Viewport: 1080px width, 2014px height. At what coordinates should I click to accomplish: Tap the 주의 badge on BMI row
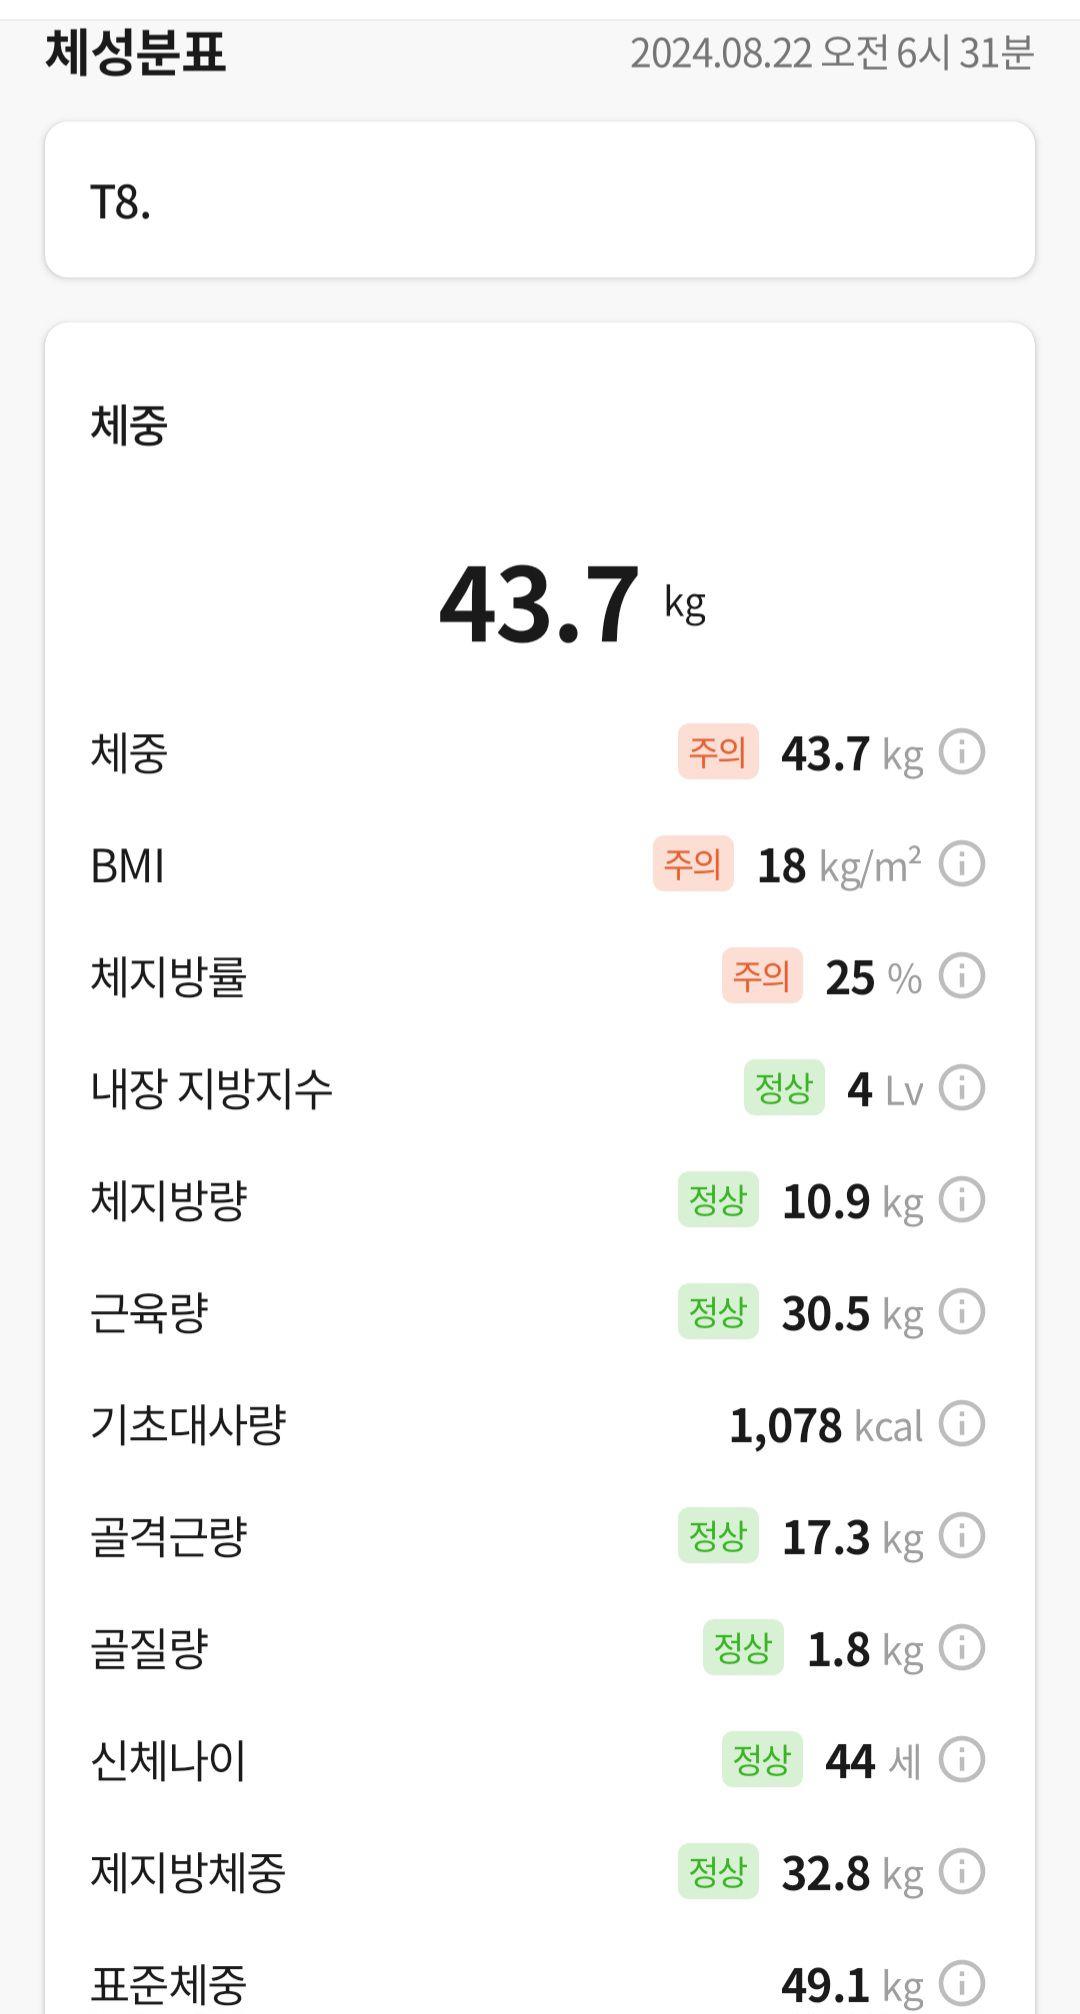pyautogui.click(x=693, y=864)
